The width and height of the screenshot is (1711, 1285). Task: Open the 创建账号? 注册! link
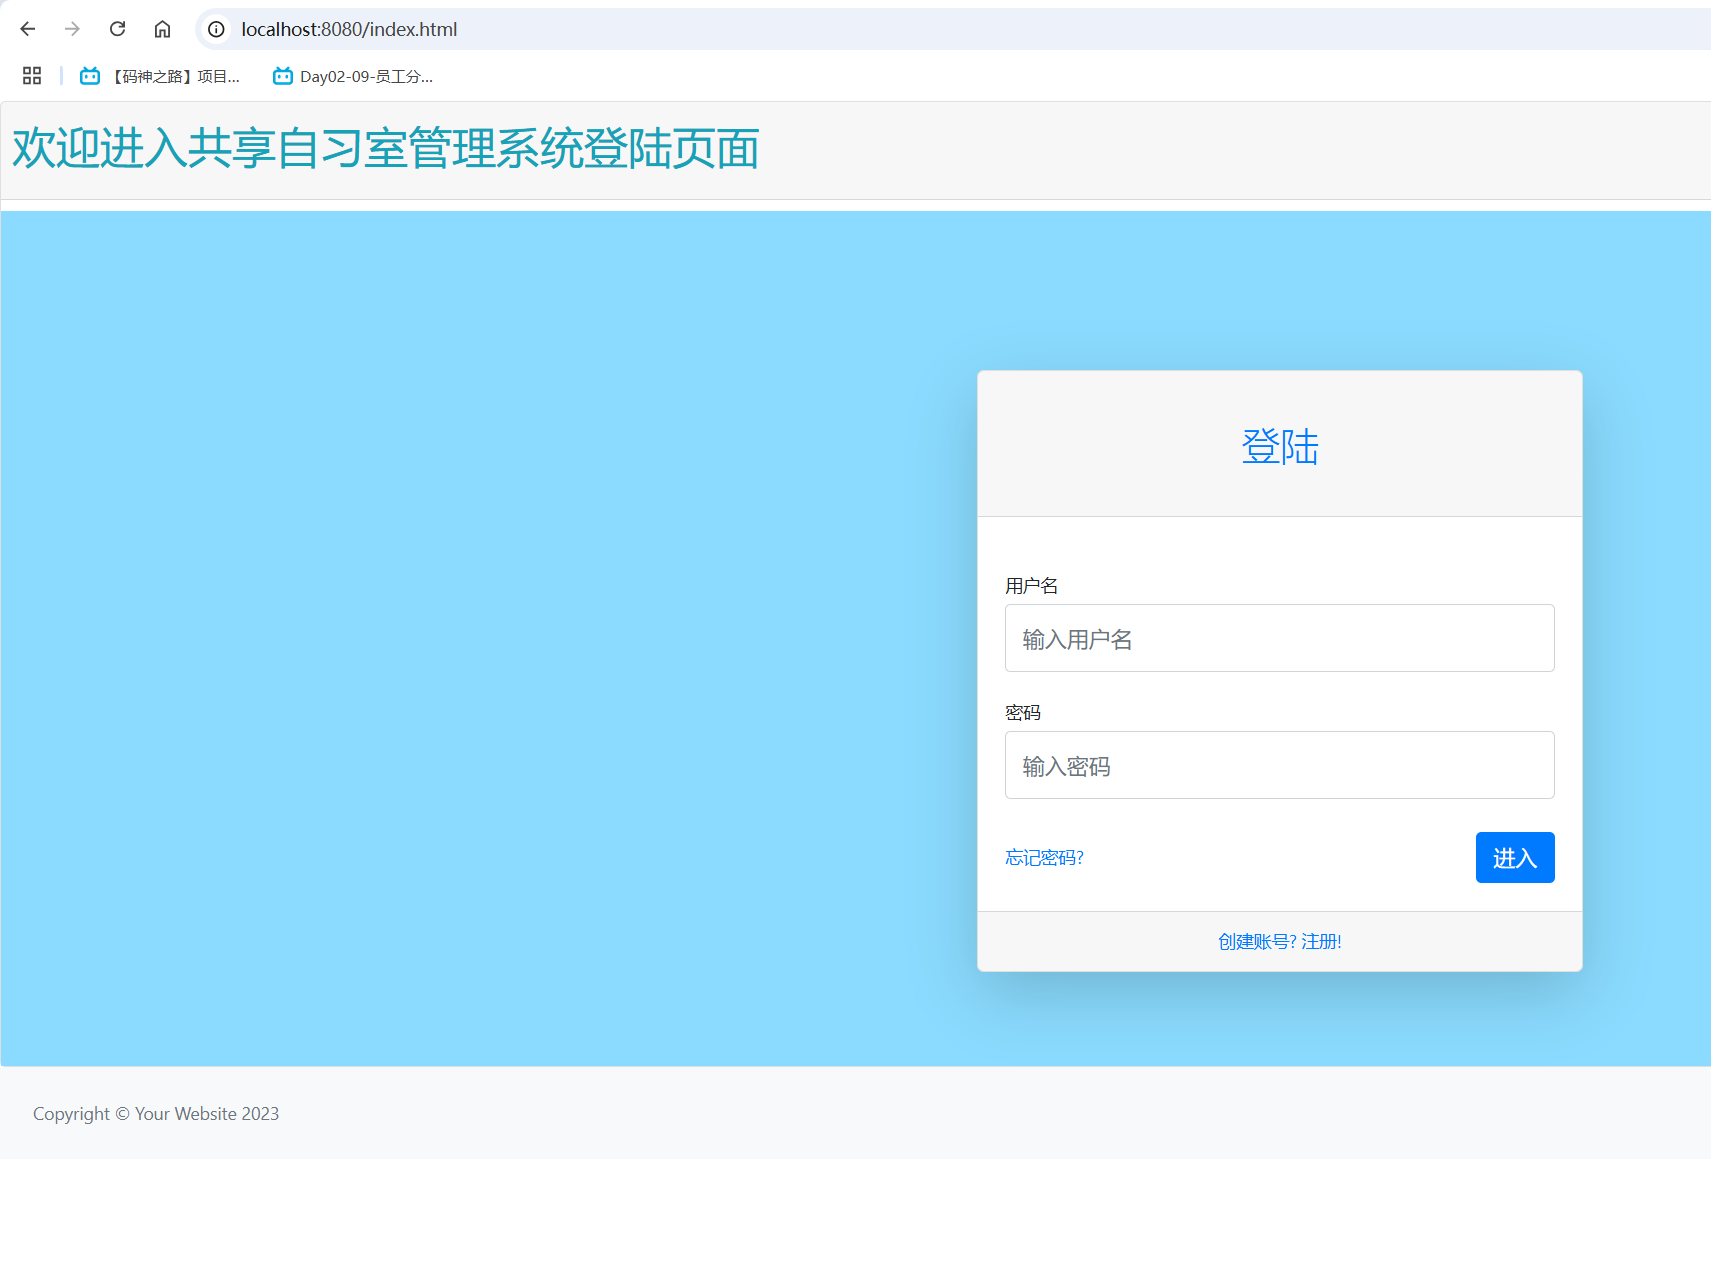1279,942
